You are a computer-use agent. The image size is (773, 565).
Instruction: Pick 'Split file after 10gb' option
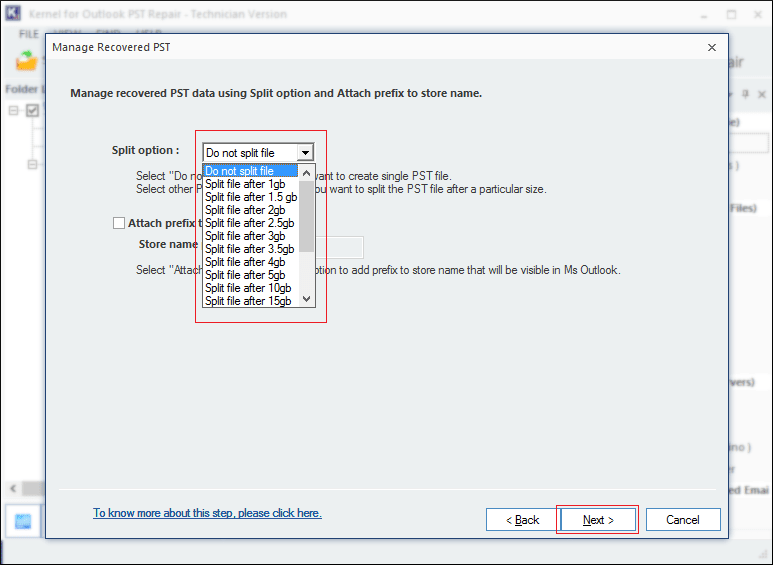point(250,288)
